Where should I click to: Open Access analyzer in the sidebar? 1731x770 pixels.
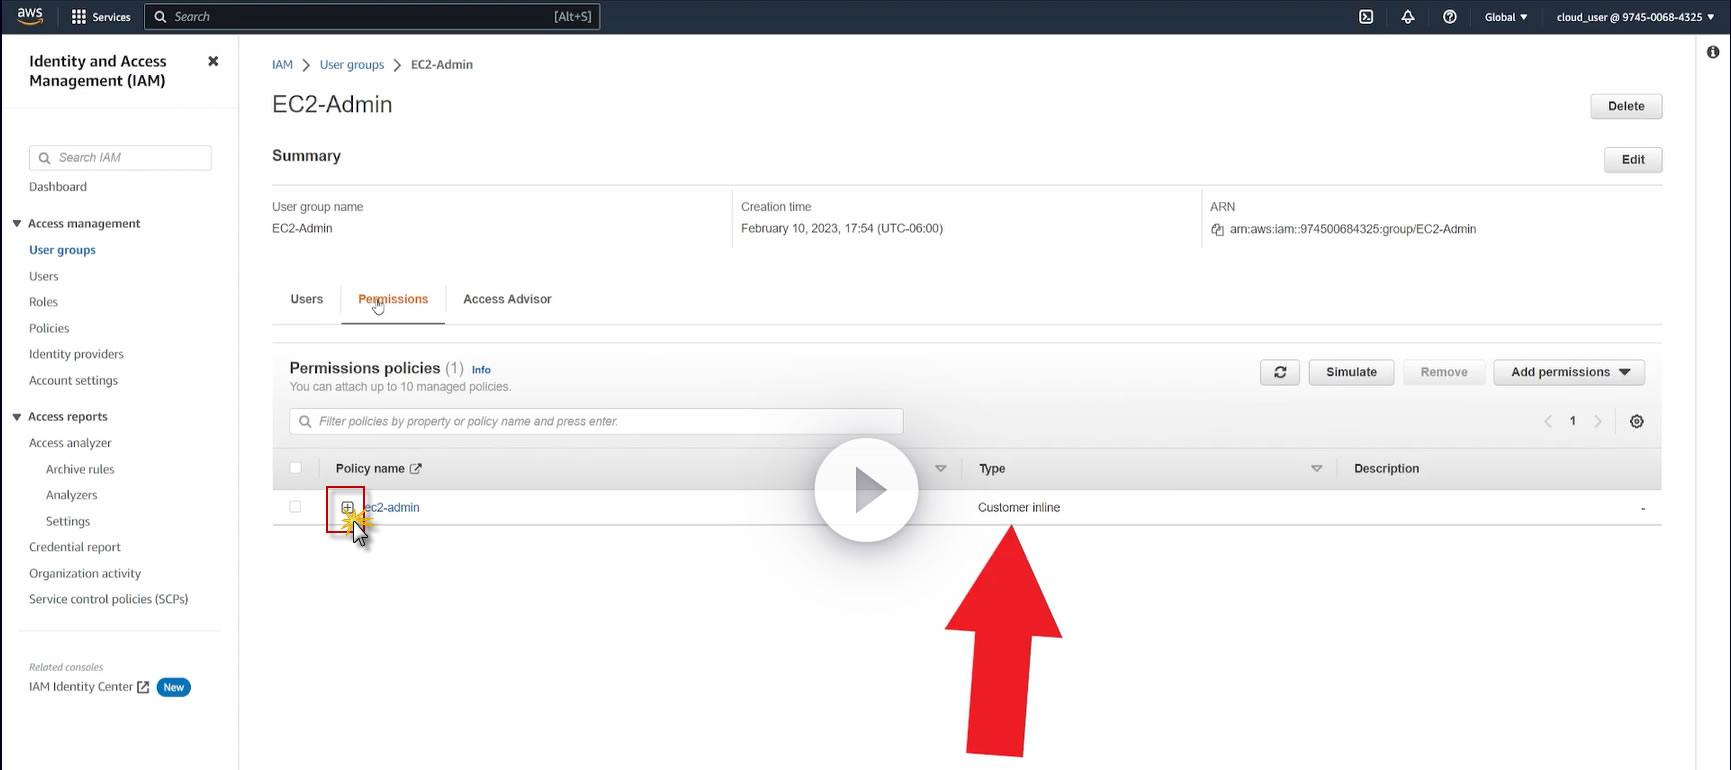pos(70,443)
